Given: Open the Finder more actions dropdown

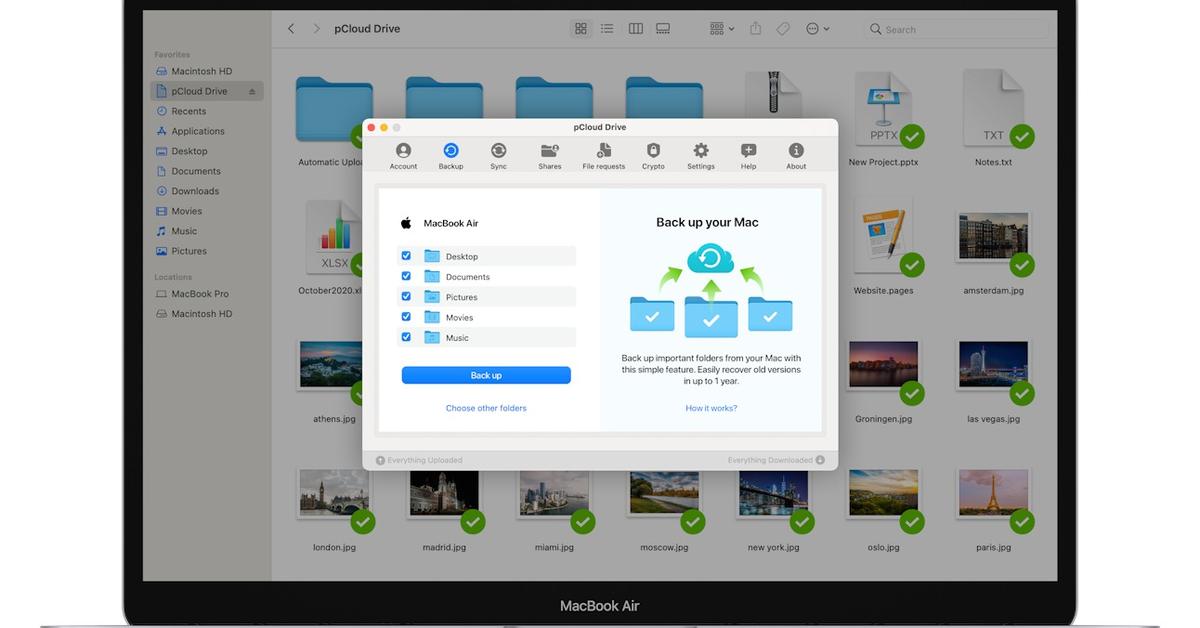Looking at the screenshot, I should (817, 29).
